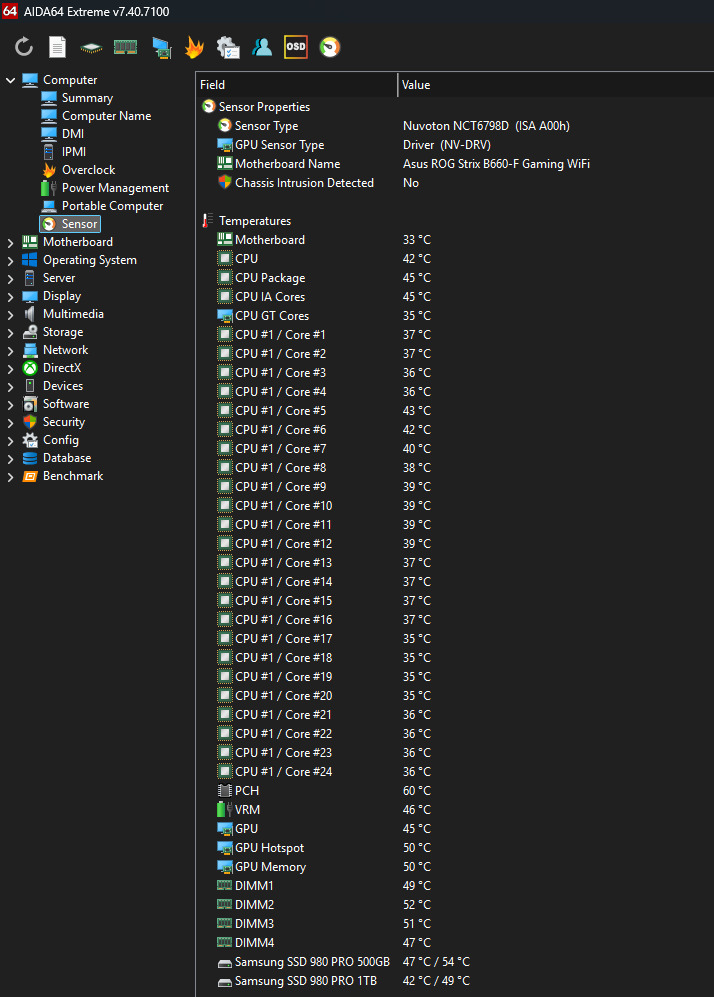The height and width of the screenshot is (997, 714).
Task: Select CPU #1 / Core #24 row
Action: click(455, 771)
